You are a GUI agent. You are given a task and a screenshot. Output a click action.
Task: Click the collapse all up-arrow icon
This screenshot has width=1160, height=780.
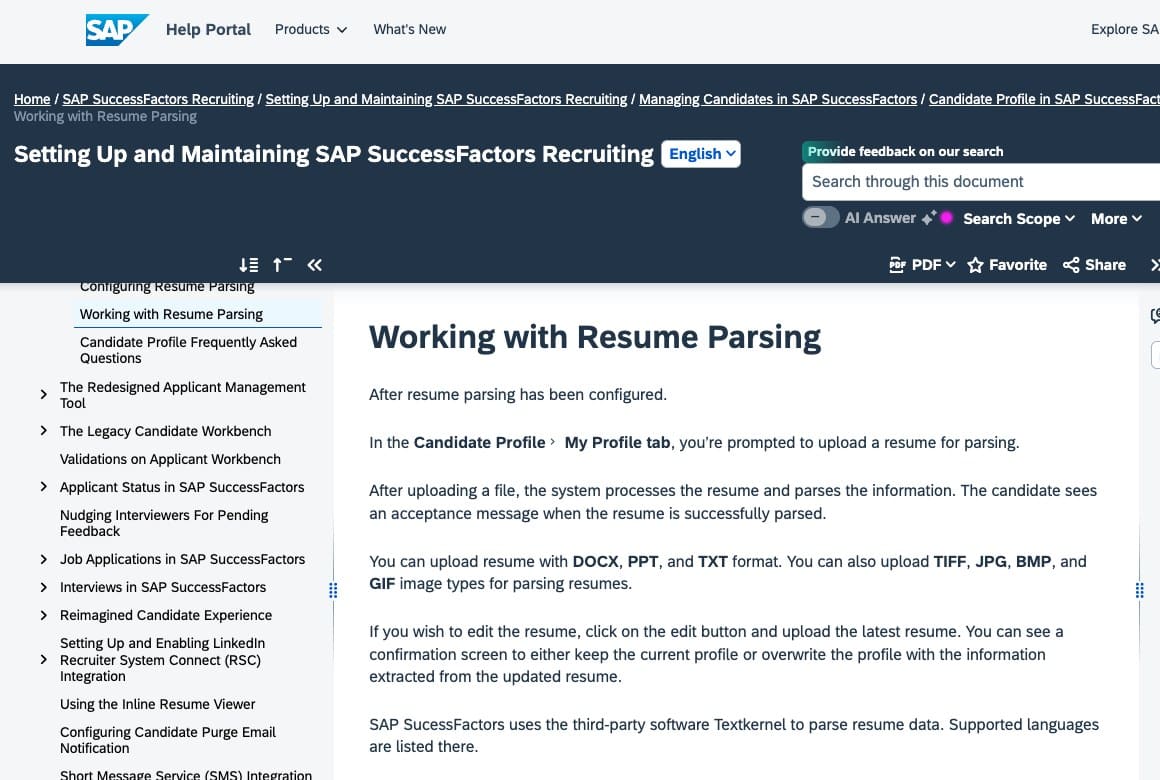coord(282,265)
